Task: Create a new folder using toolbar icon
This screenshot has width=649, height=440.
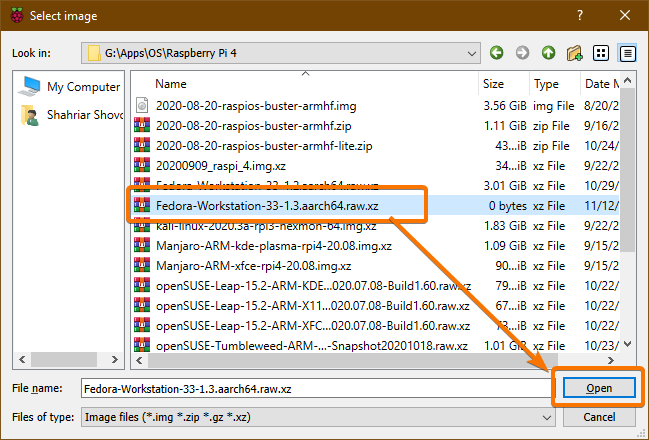Action: tap(574, 53)
